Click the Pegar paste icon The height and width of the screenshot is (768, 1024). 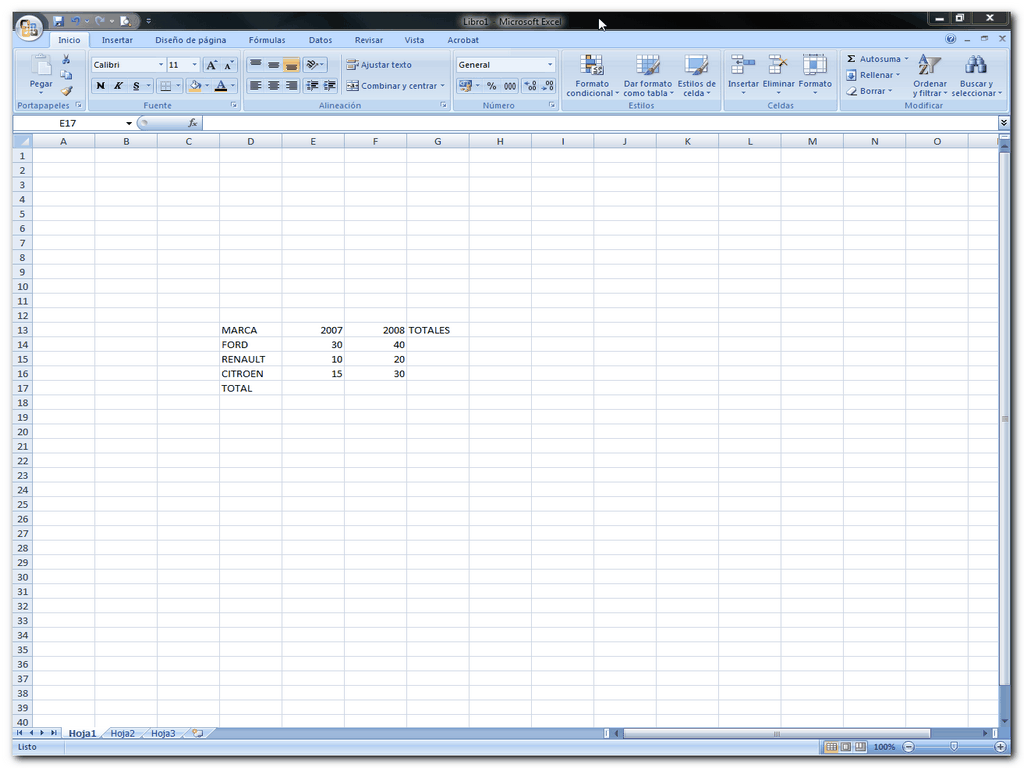(x=41, y=67)
